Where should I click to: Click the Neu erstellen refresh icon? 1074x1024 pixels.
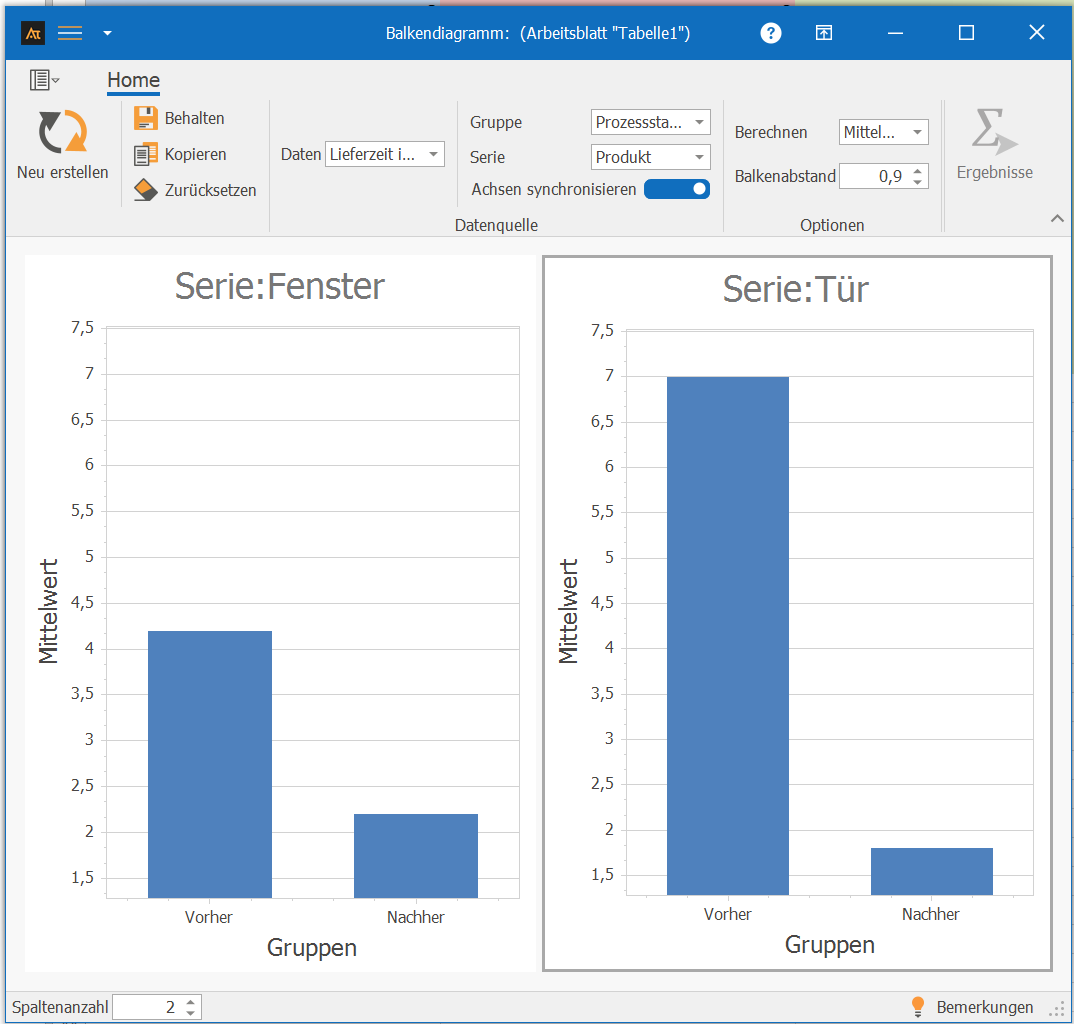pyautogui.click(x=62, y=131)
